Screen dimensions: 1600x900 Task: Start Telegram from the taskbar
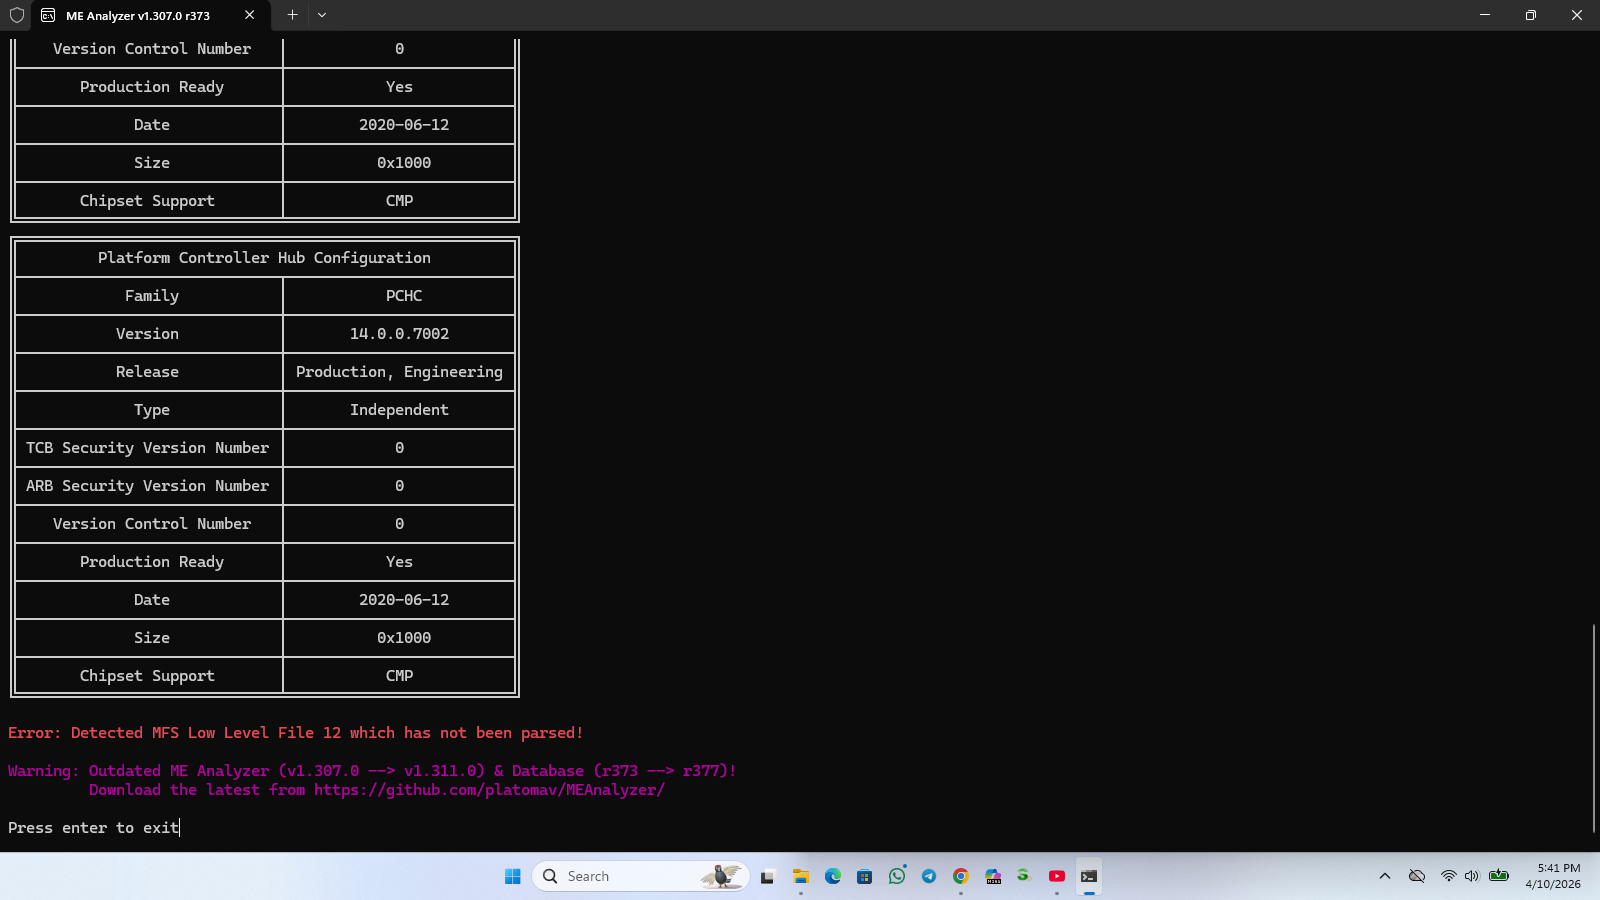tap(929, 875)
